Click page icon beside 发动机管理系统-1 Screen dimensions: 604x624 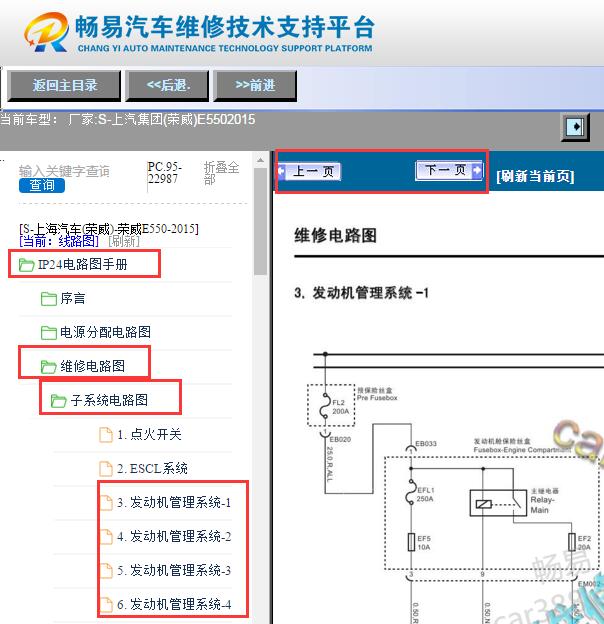tap(105, 503)
